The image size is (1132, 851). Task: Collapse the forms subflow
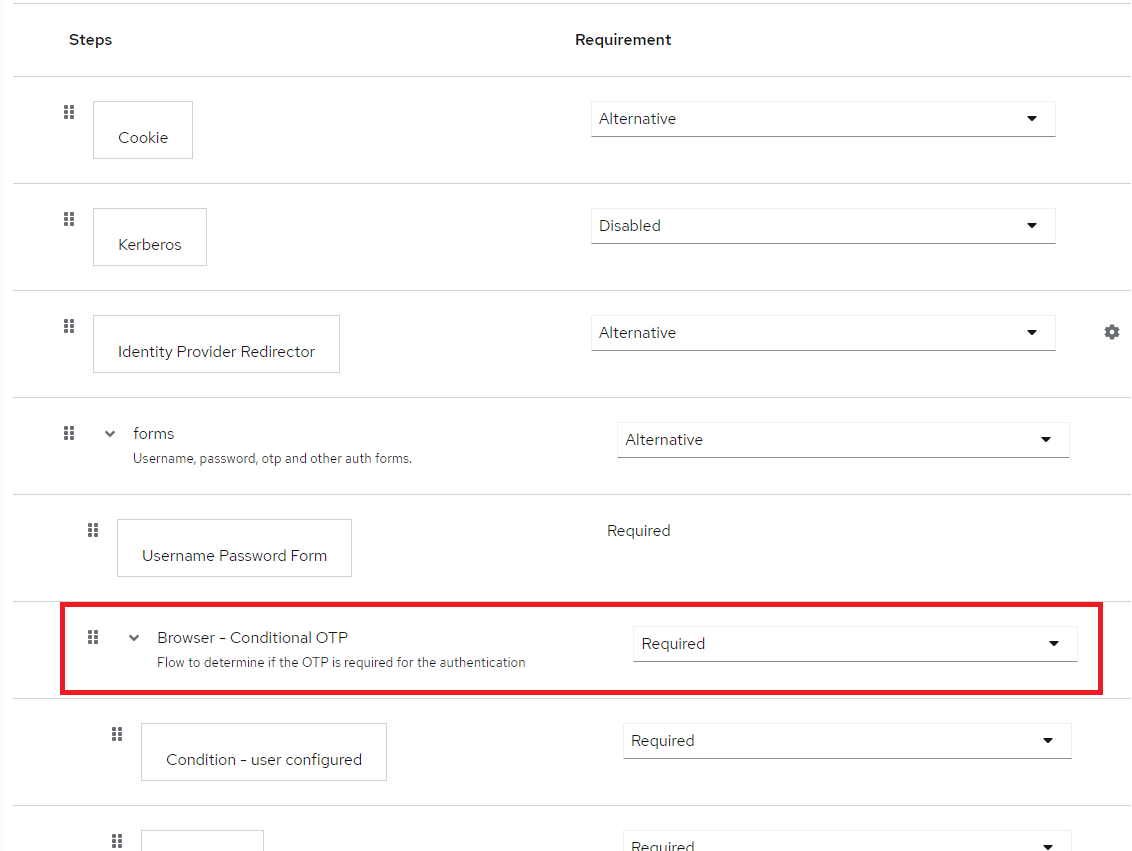pos(109,433)
